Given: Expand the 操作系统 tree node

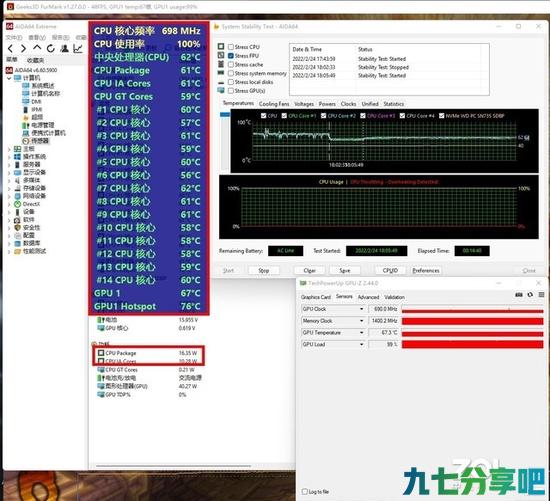Looking at the screenshot, I should tap(9, 157).
